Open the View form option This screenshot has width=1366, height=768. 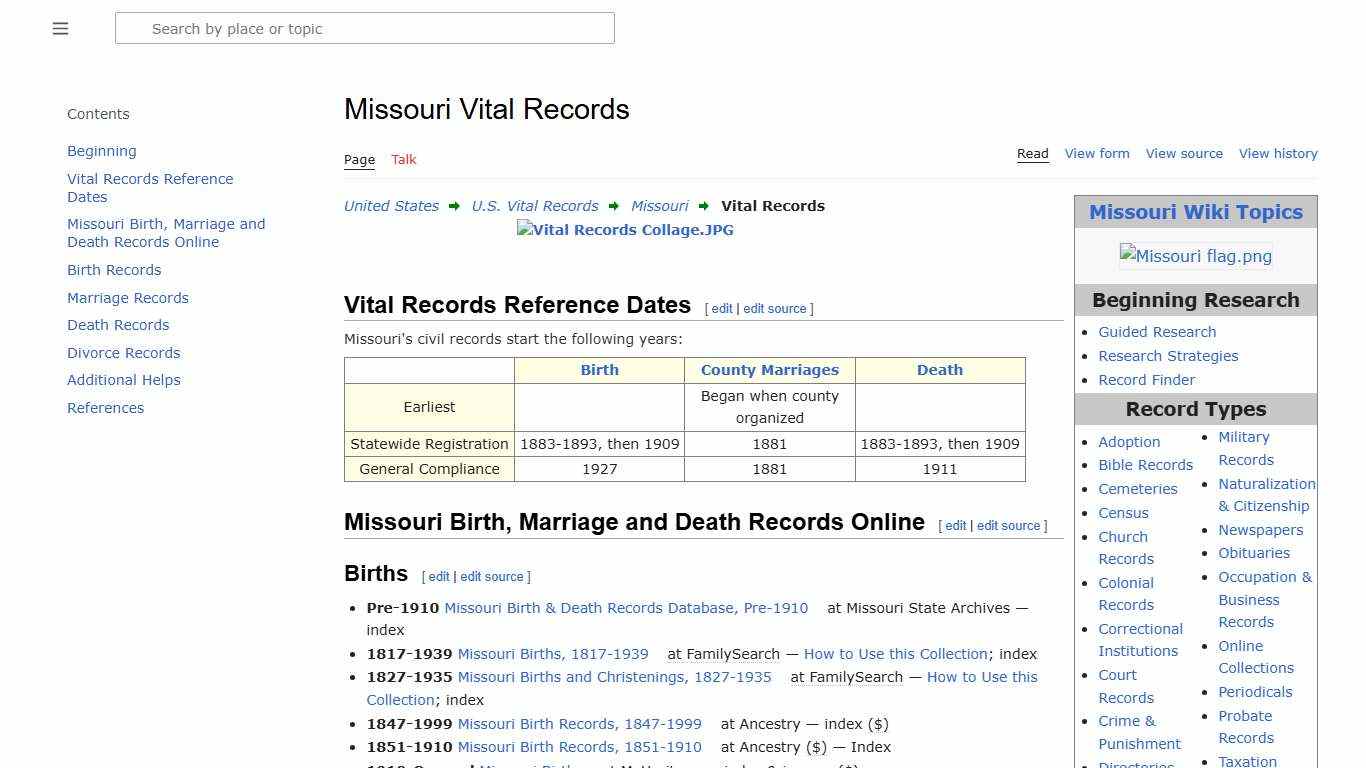coord(1096,153)
